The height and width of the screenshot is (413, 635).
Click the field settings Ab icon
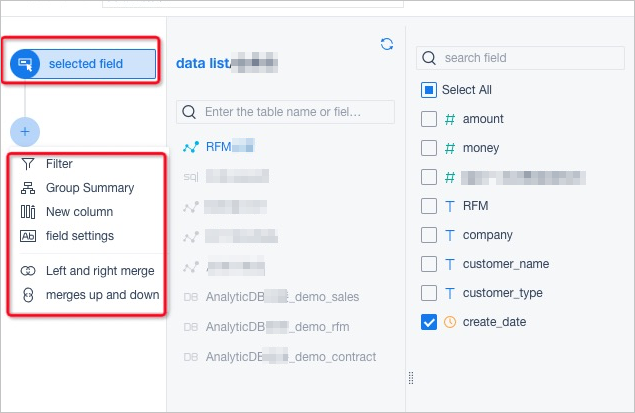28,236
